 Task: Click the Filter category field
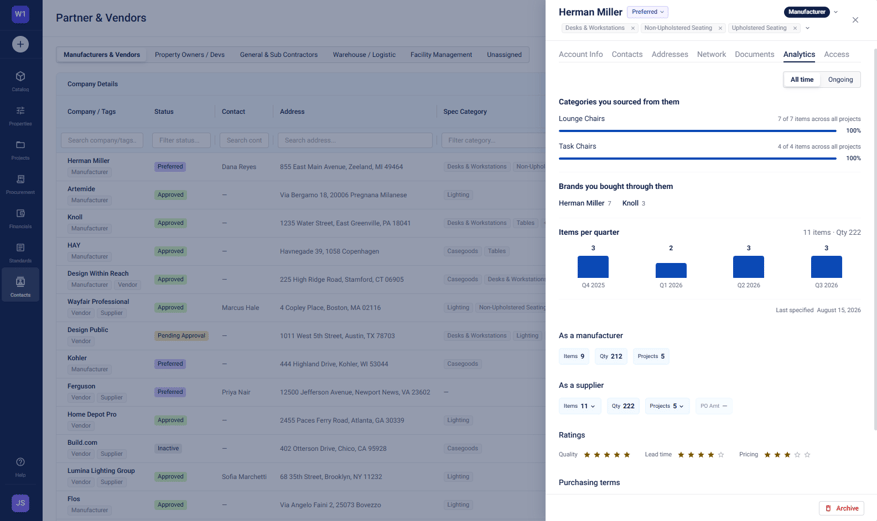tap(493, 140)
